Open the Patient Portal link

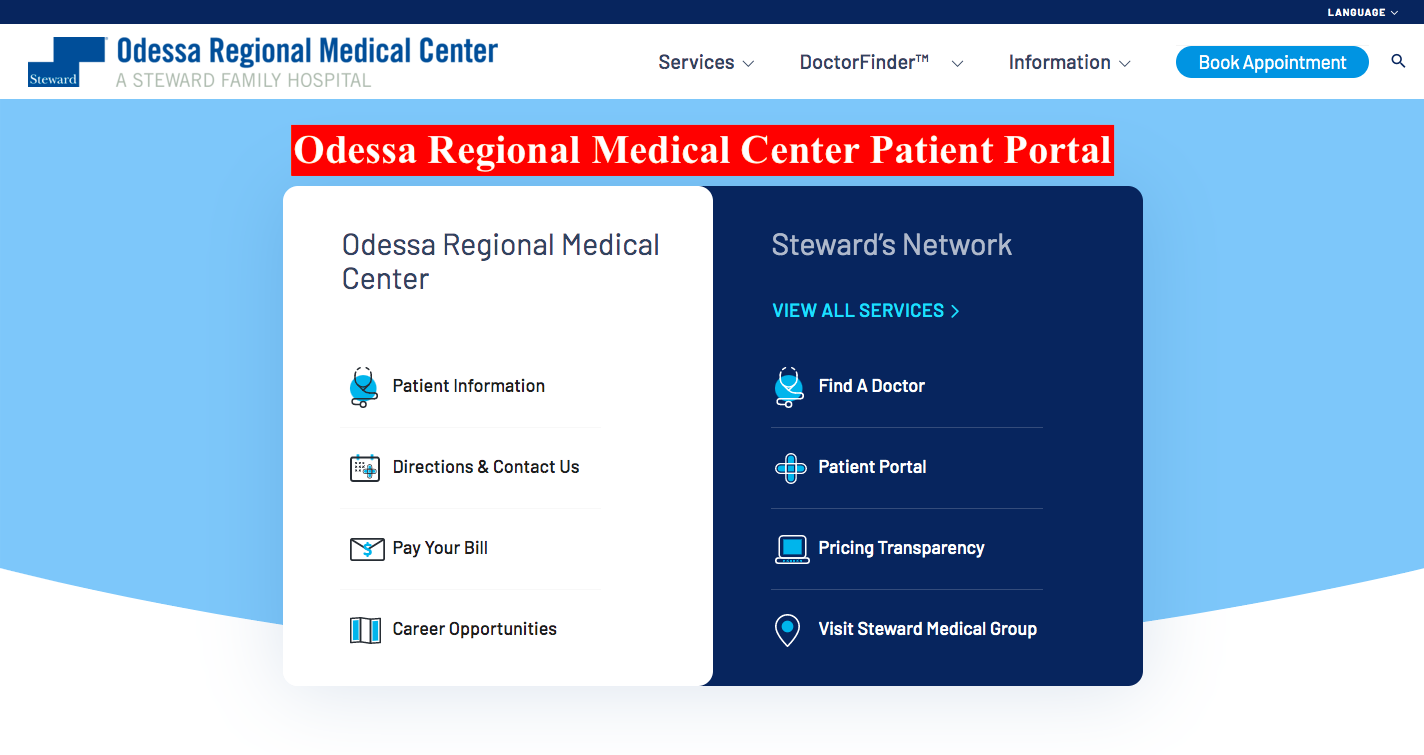[x=872, y=467]
